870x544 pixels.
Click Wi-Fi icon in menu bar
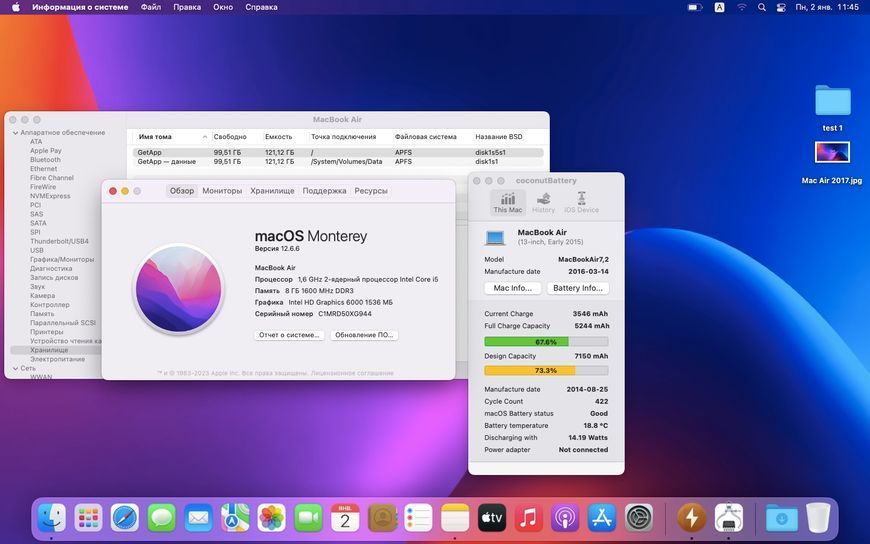point(742,7)
